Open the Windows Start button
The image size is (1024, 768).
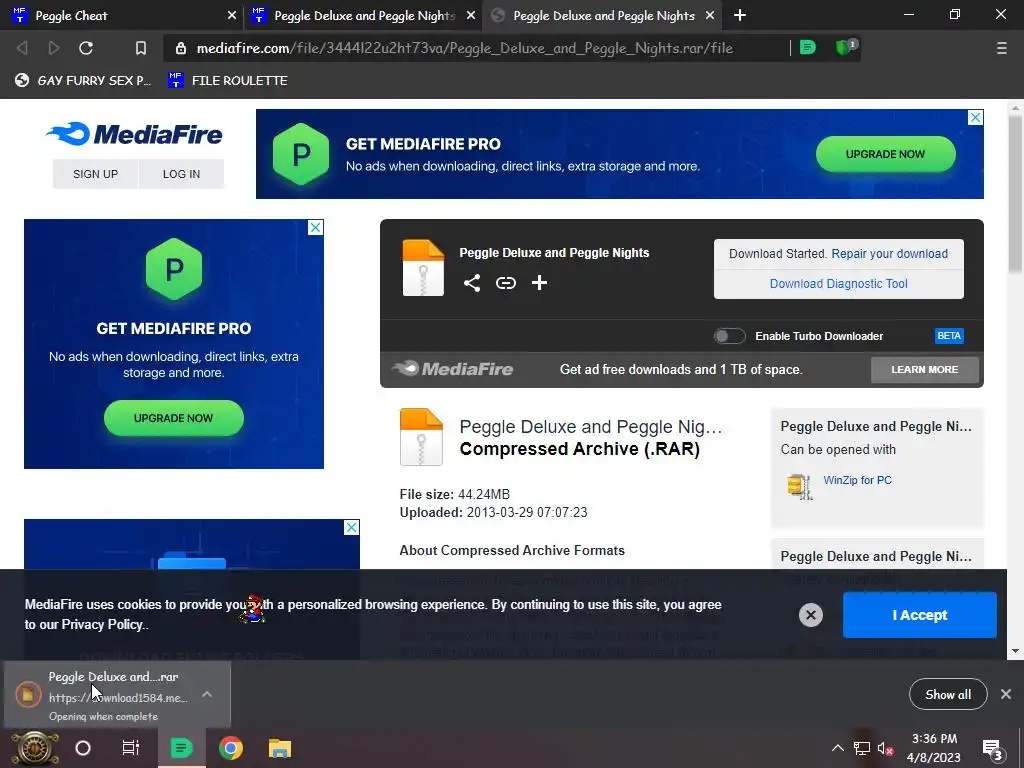coord(34,748)
